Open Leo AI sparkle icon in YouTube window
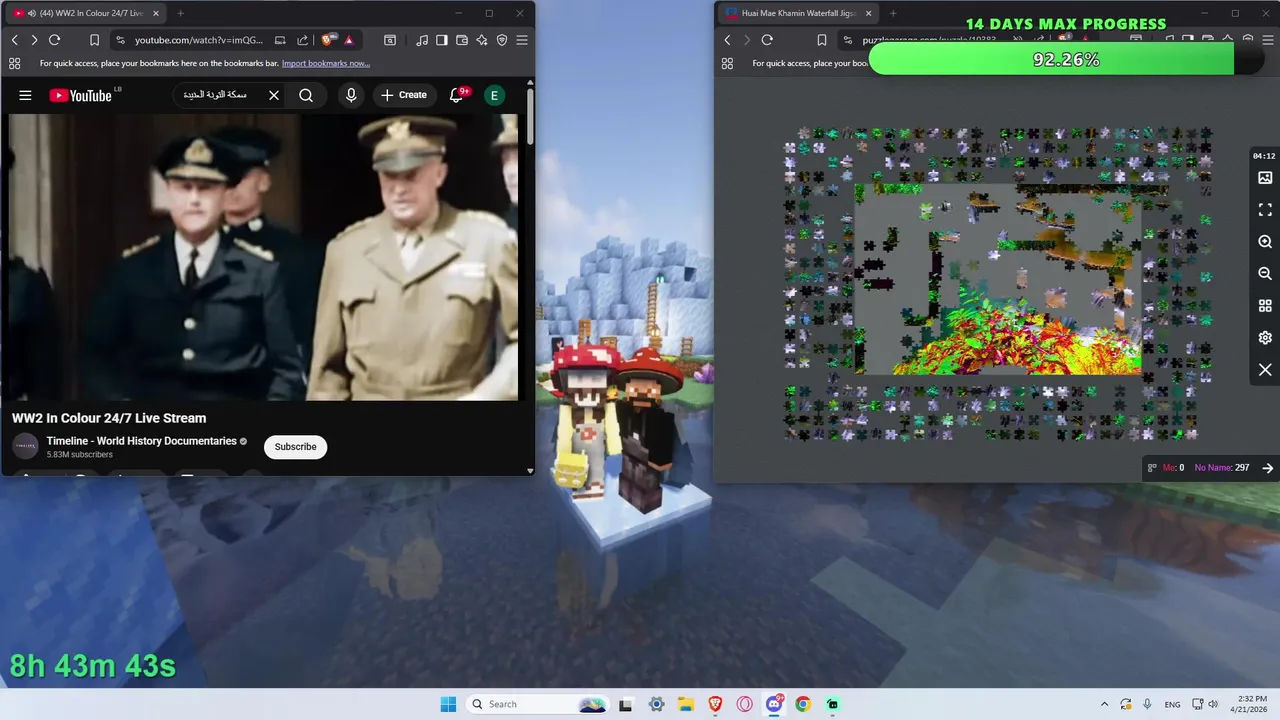The height and width of the screenshot is (720, 1280). (482, 40)
